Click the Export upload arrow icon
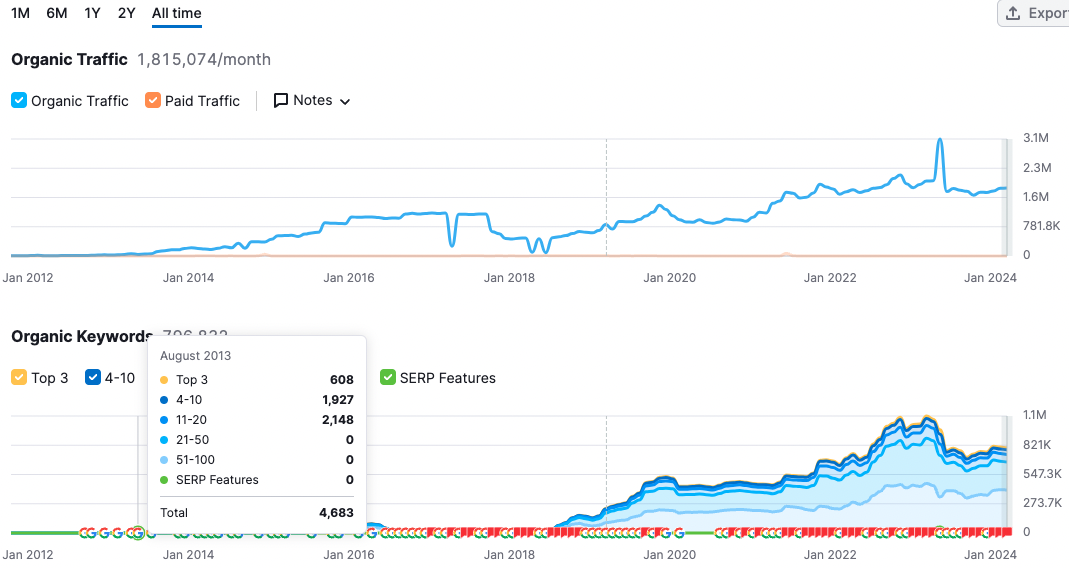The image size is (1069, 568). point(1013,13)
